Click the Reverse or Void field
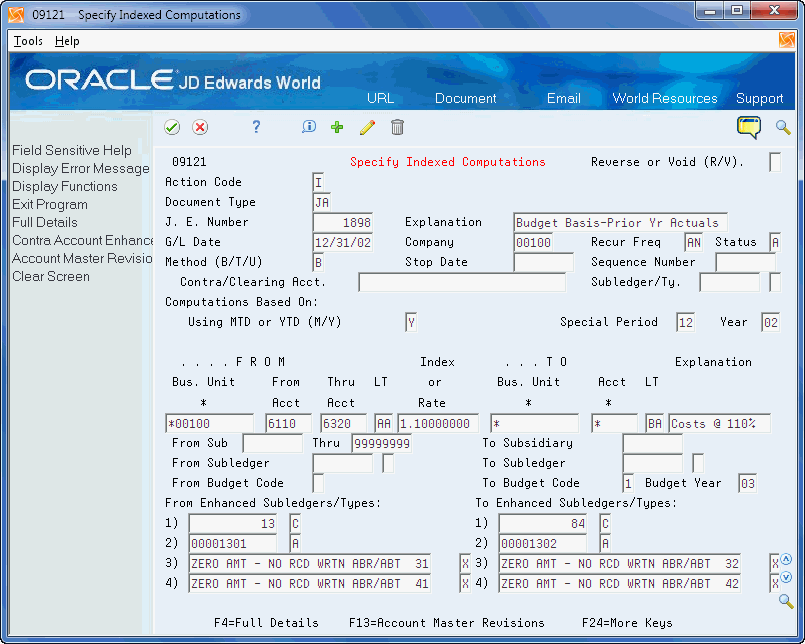Image resolution: width=805 pixels, height=644 pixels. [775, 162]
